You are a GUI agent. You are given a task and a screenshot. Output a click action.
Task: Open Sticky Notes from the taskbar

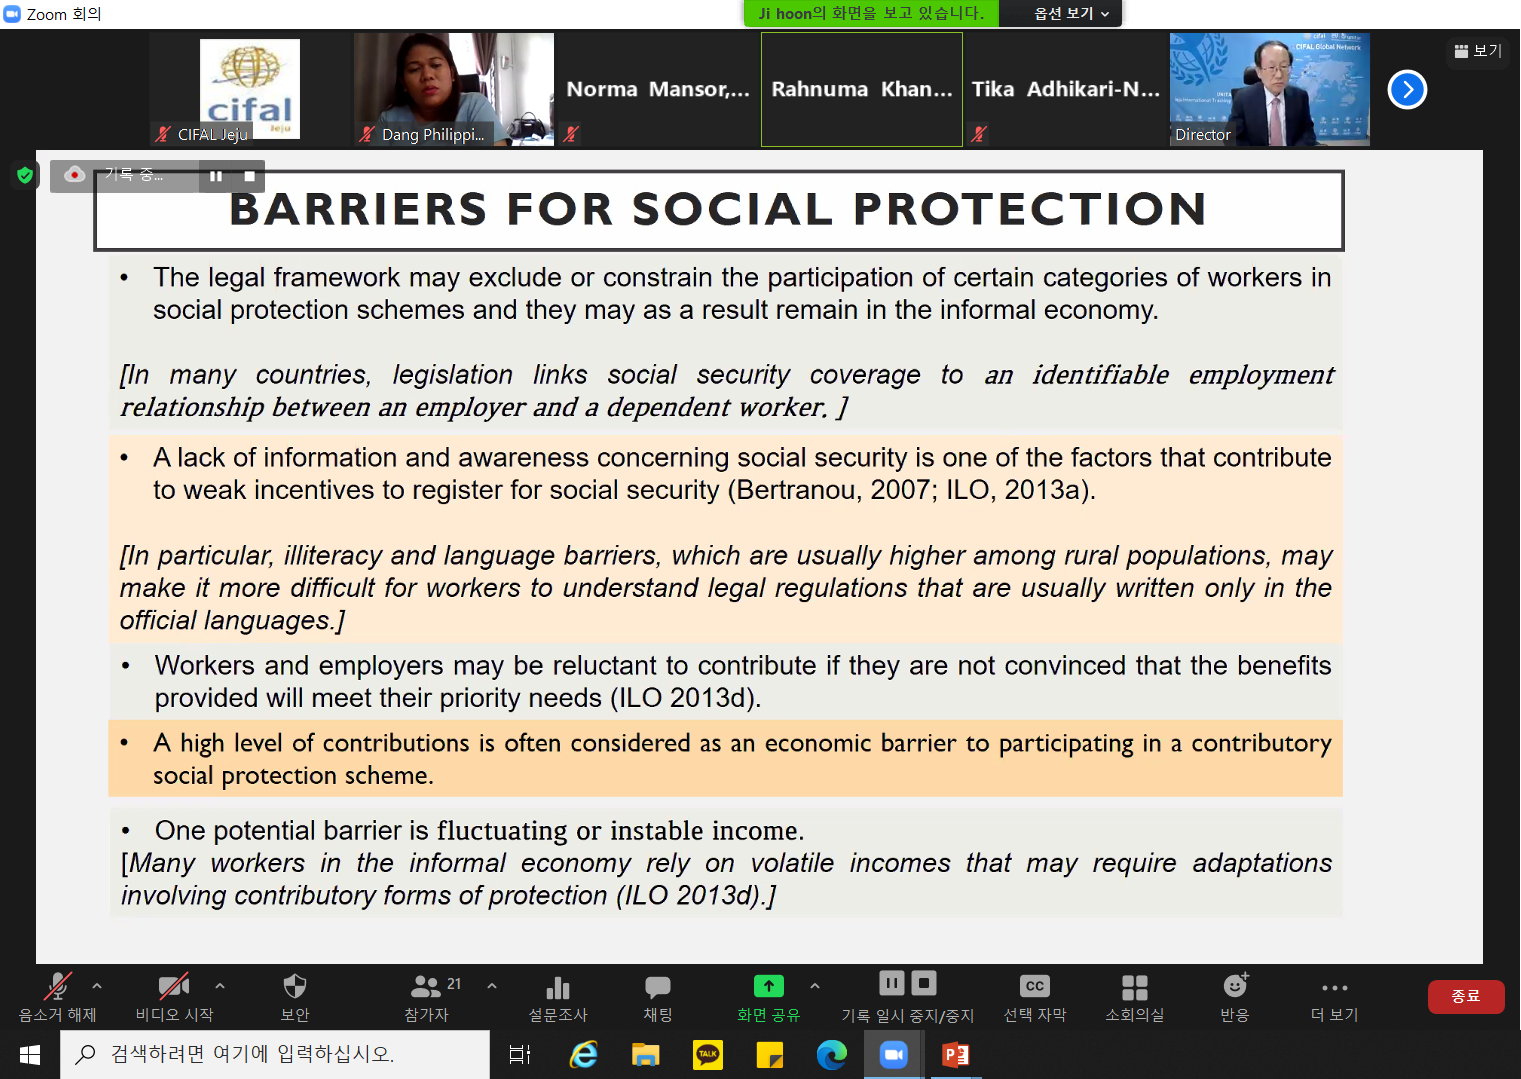770,1055
